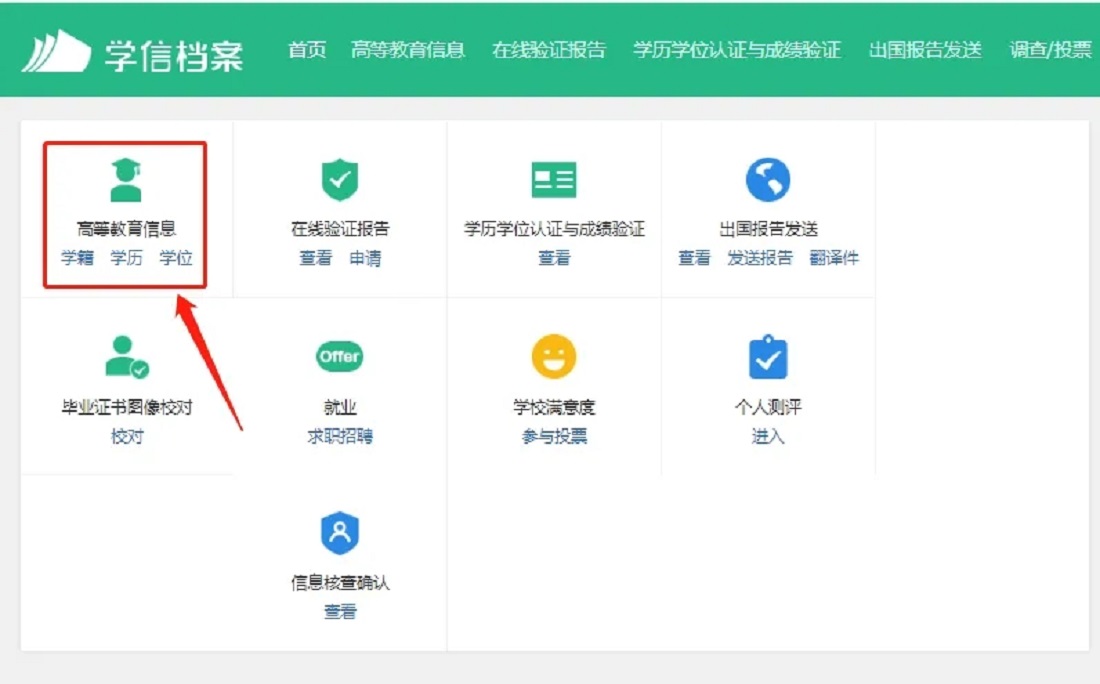Click the 个人测评 checklist icon
The width and height of the screenshot is (1100, 684).
tap(767, 356)
